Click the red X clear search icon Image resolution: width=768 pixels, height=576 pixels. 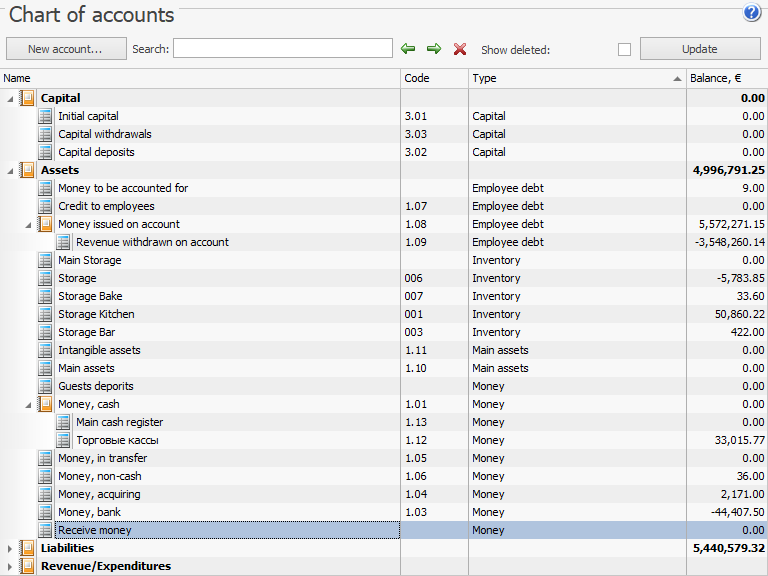pos(460,49)
